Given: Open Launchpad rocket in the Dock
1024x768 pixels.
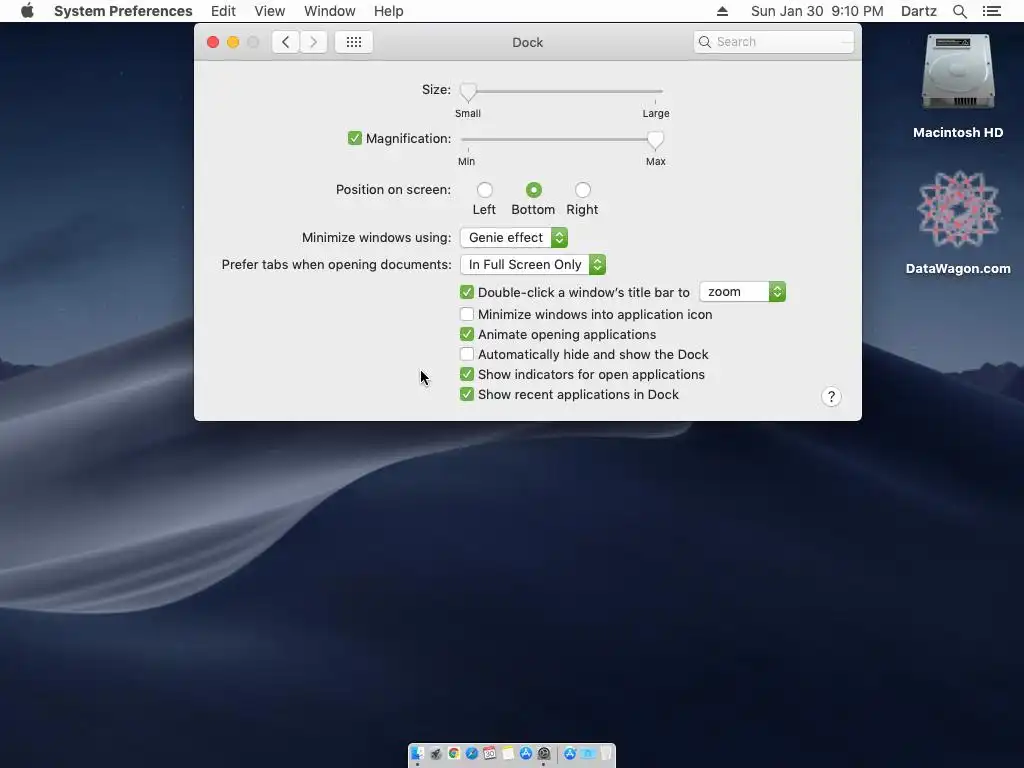Looking at the screenshot, I should click(436, 754).
